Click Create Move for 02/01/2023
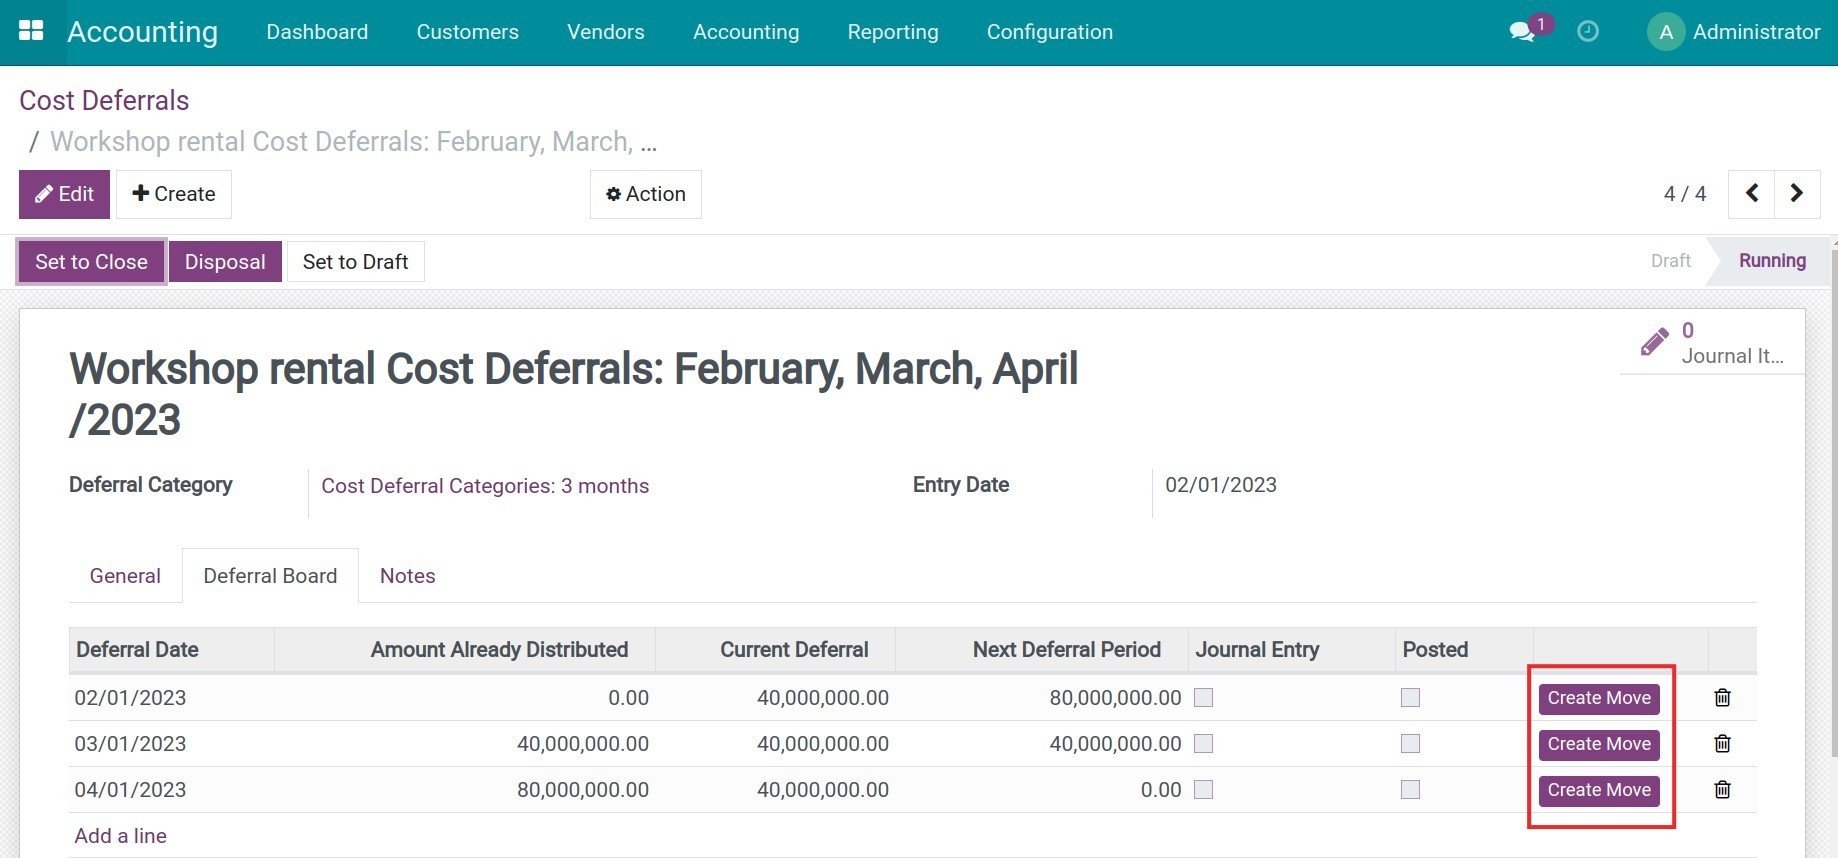The width and height of the screenshot is (1838, 858). (1599, 698)
